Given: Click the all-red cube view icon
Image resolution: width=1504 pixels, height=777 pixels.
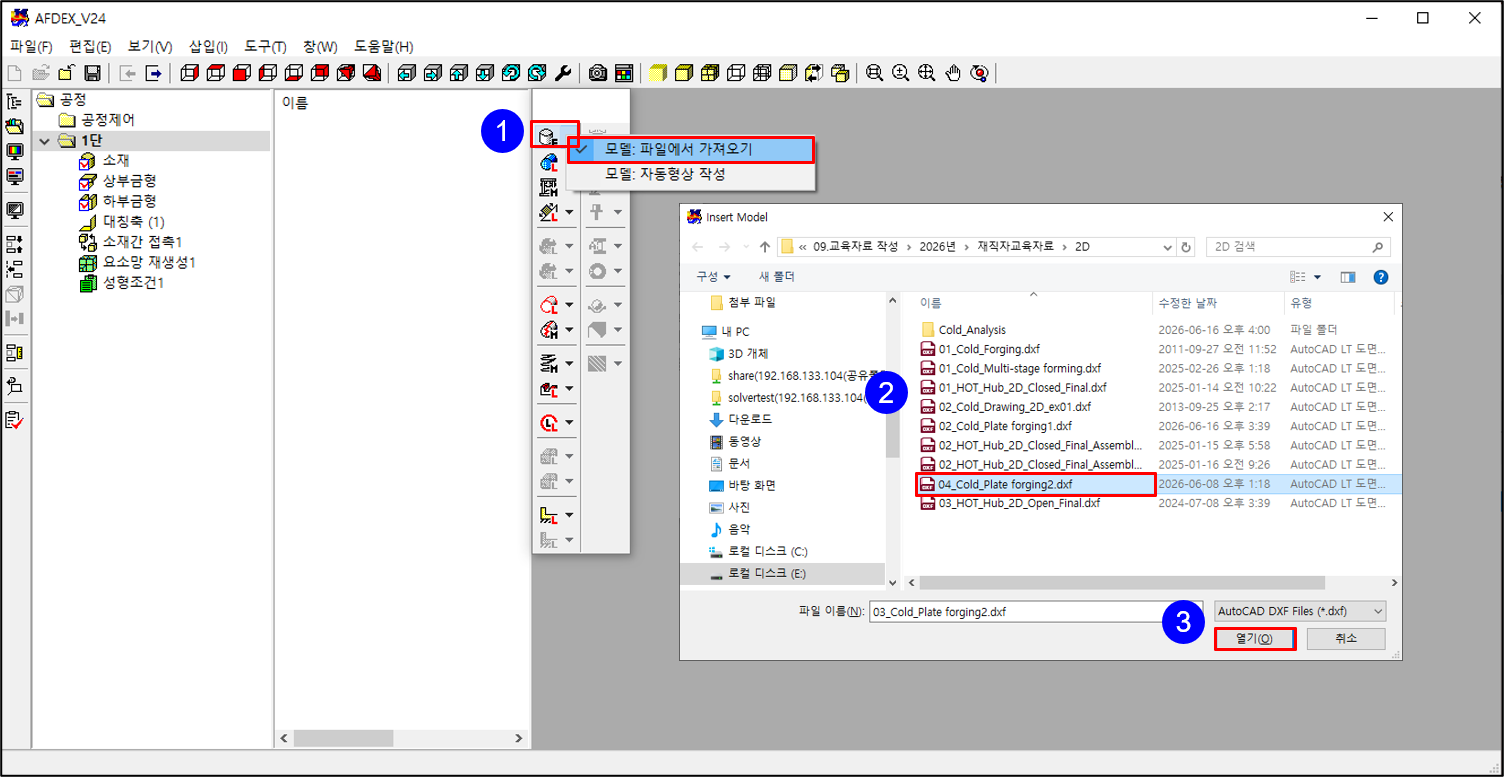Looking at the screenshot, I should [241, 73].
